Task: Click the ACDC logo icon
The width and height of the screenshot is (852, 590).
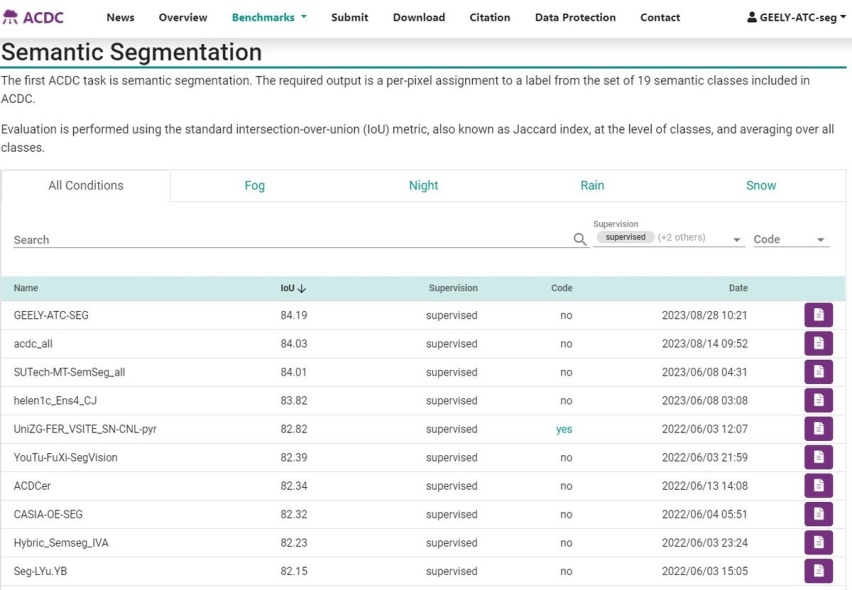Action: click(10, 17)
